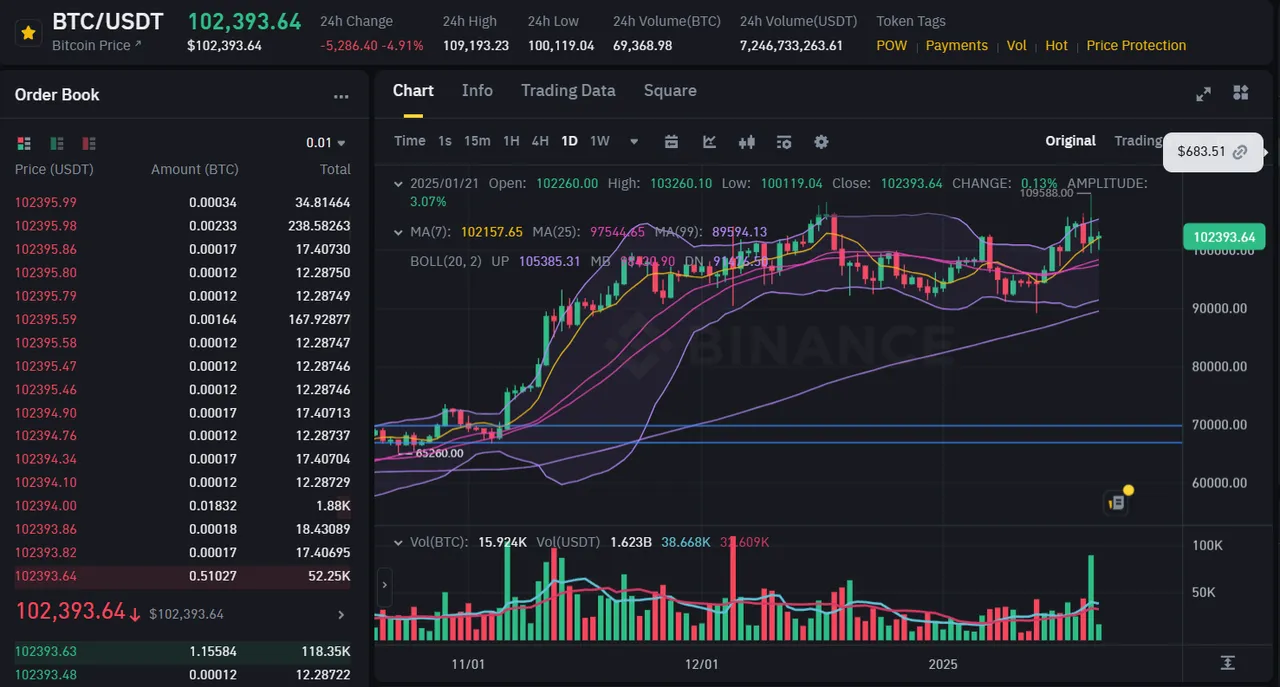Image resolution: width=1280 pixels, height=687 pixels.
Task: Open the order marker icon on chart
Action: (1117, 503)
